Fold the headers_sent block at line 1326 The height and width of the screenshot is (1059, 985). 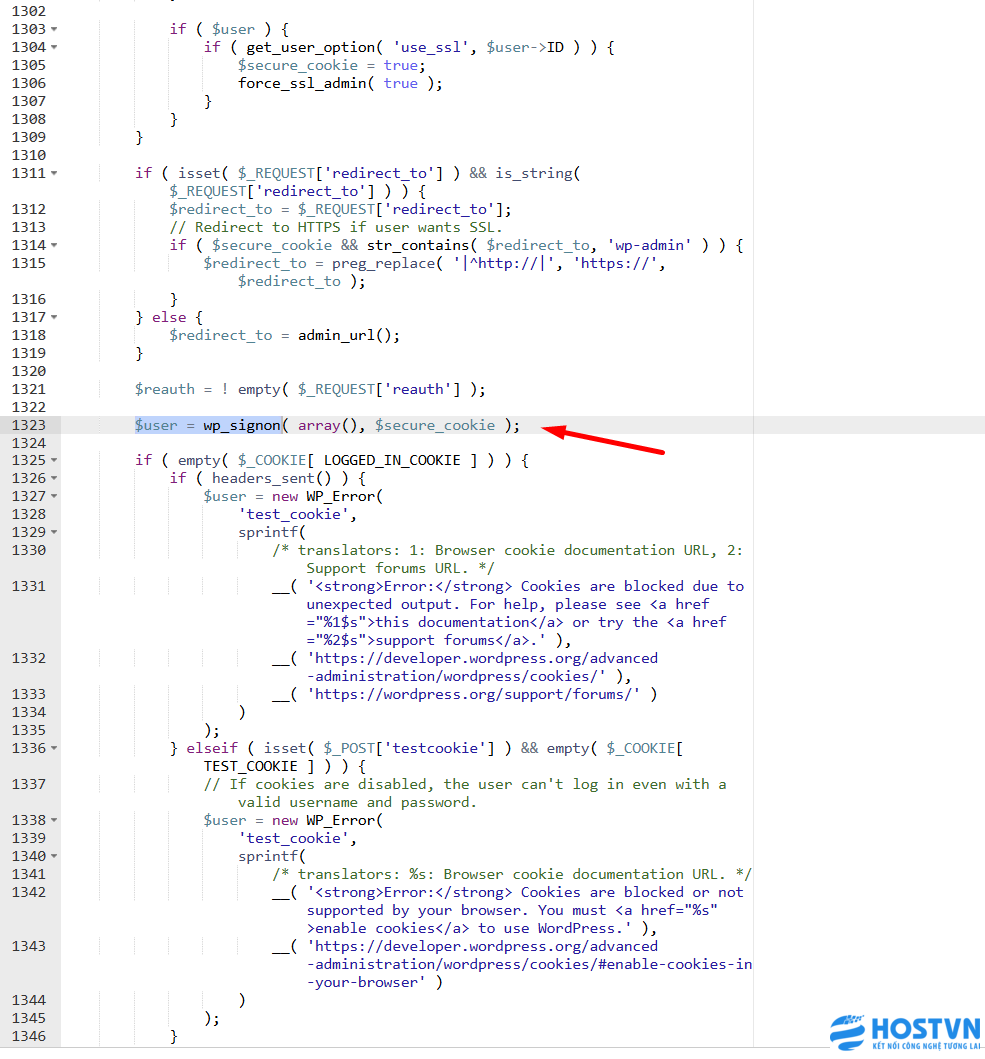tap(54, 479)
